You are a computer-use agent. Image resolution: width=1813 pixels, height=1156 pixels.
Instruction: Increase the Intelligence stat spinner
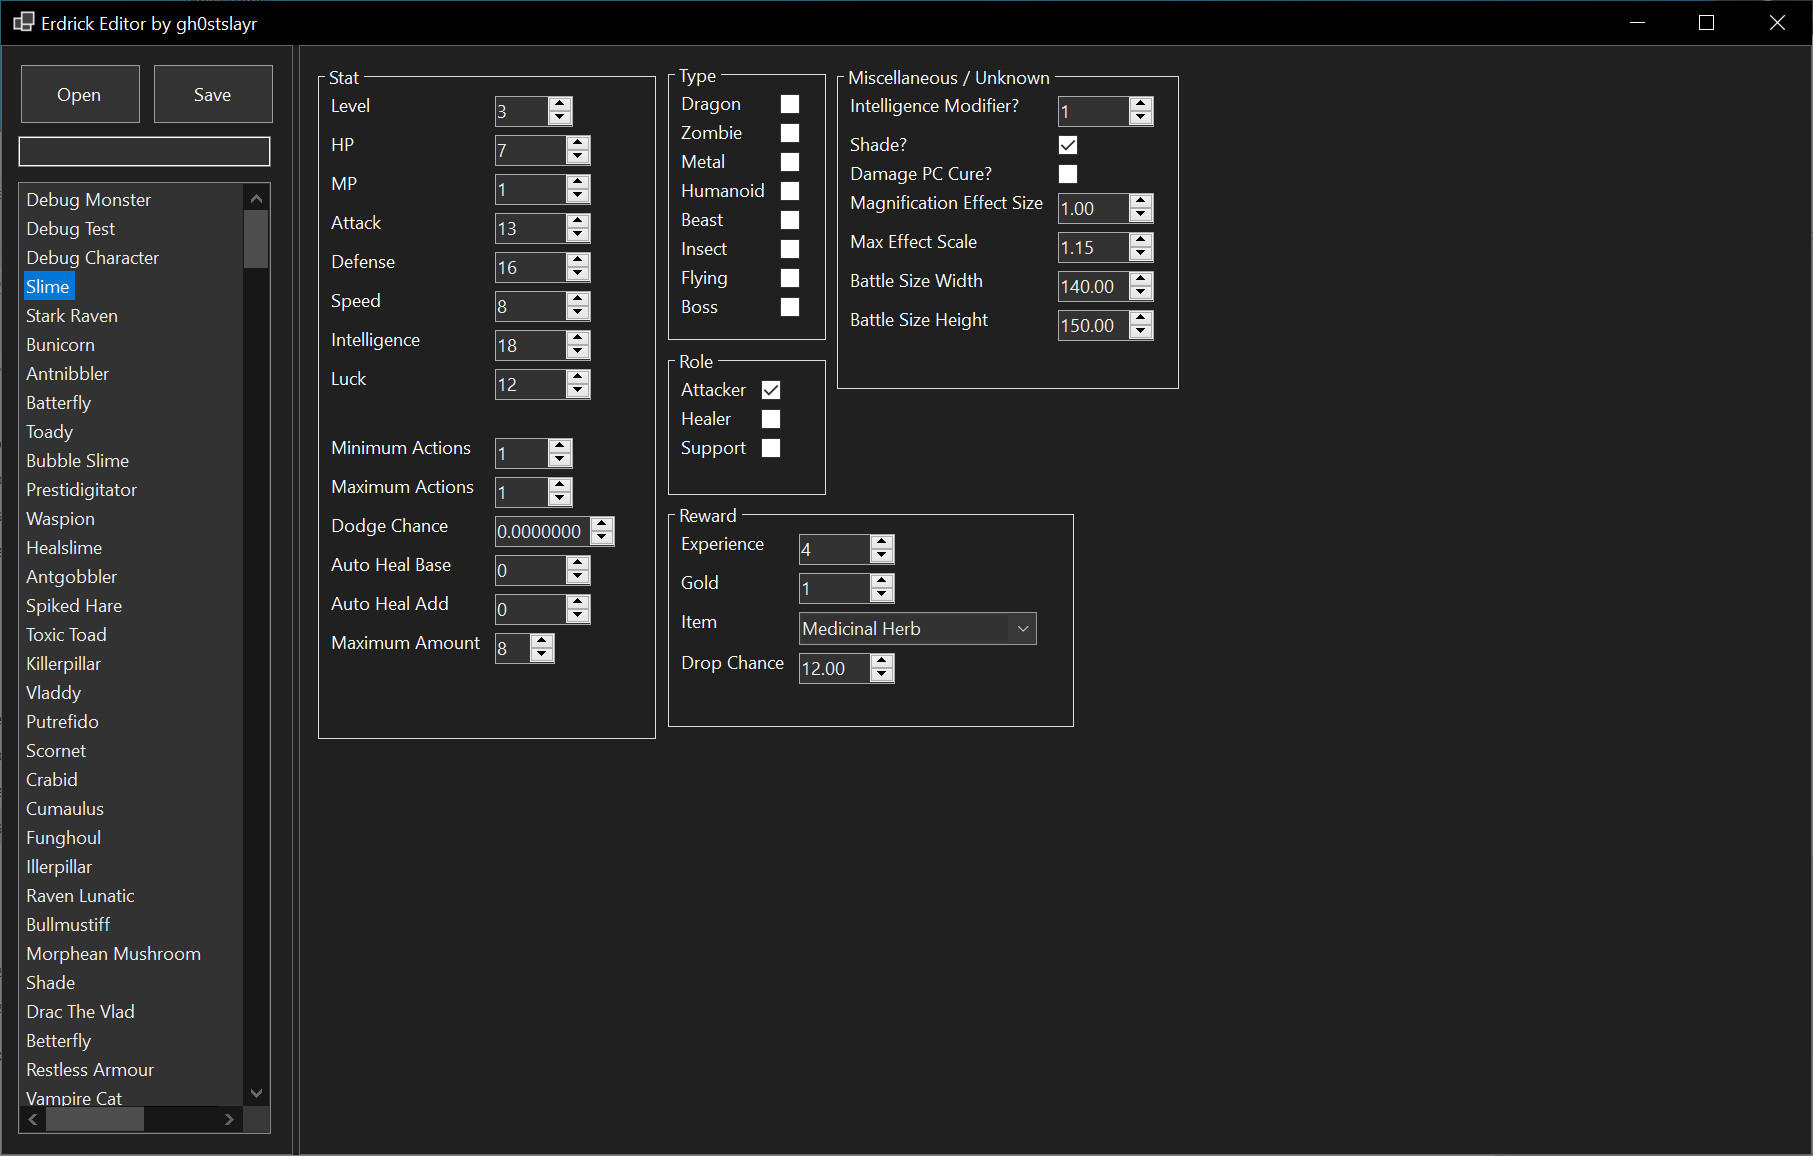[x=577, y=339]
